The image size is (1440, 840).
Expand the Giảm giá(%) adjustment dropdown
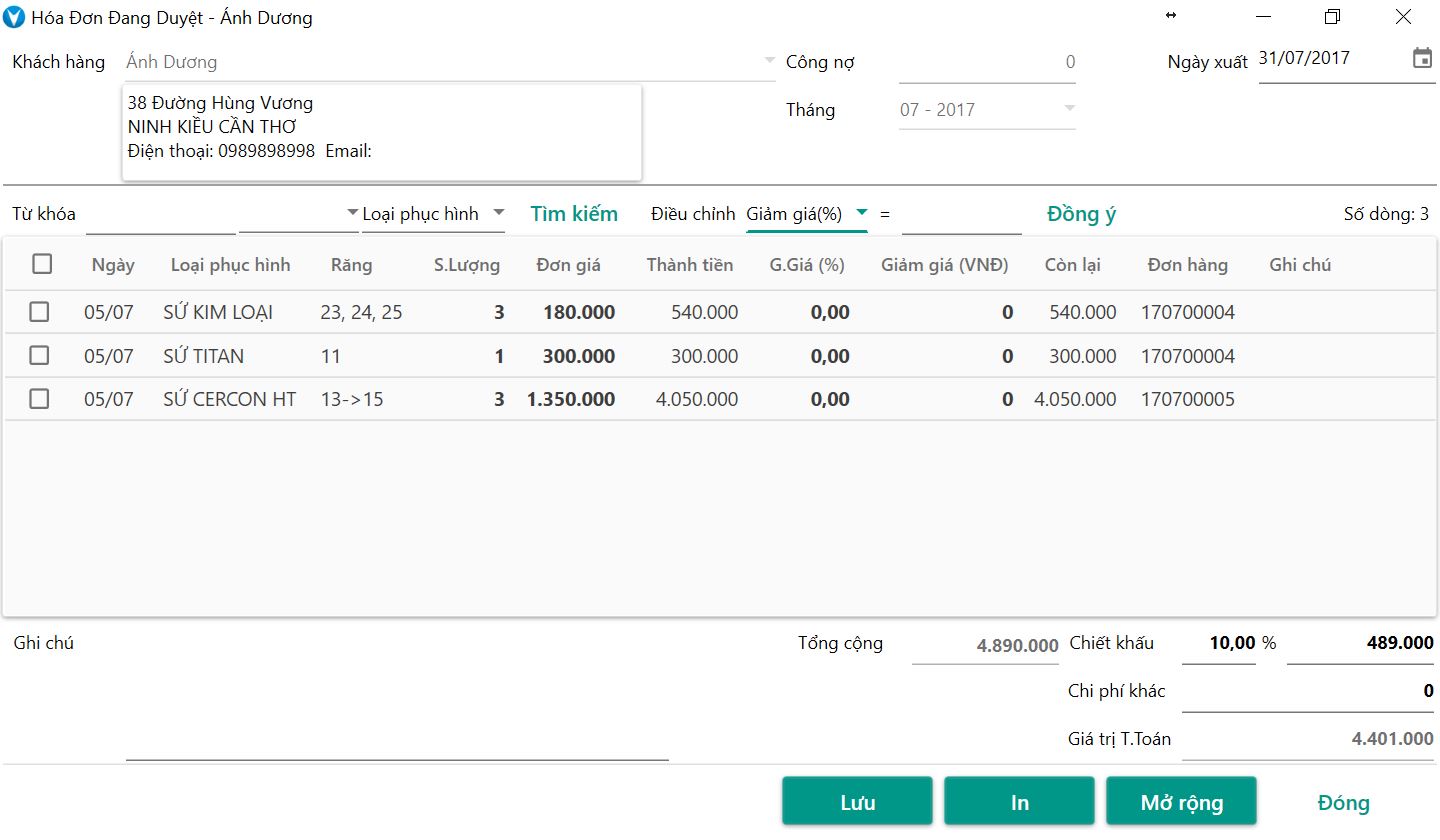pos(861,213)
